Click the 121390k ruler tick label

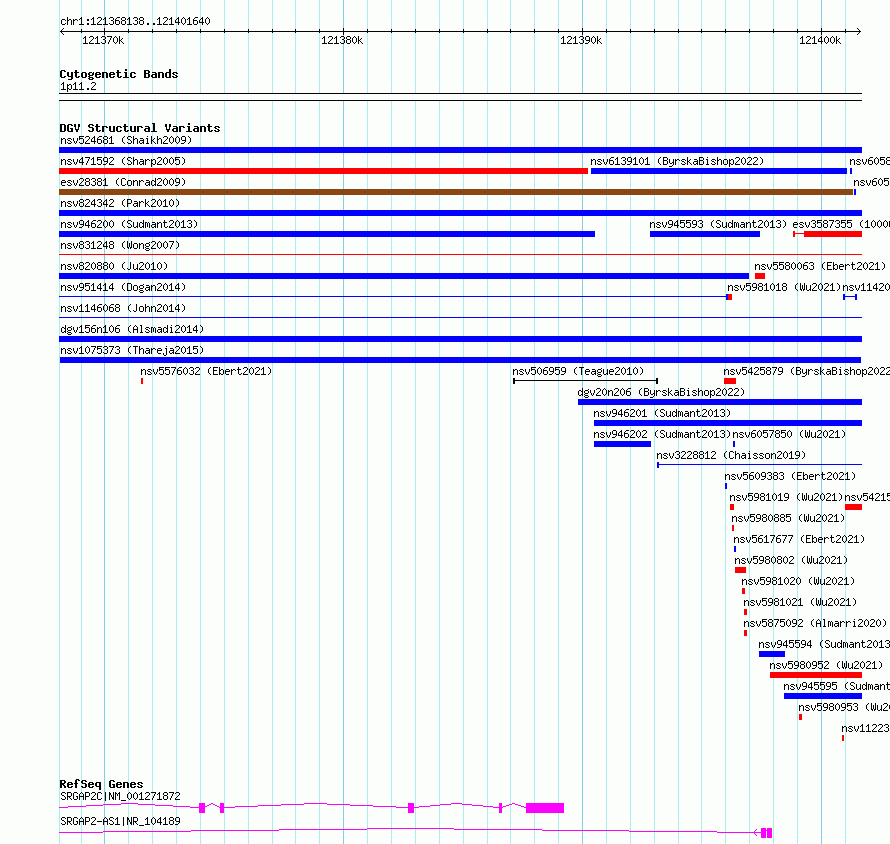[581, 40]
